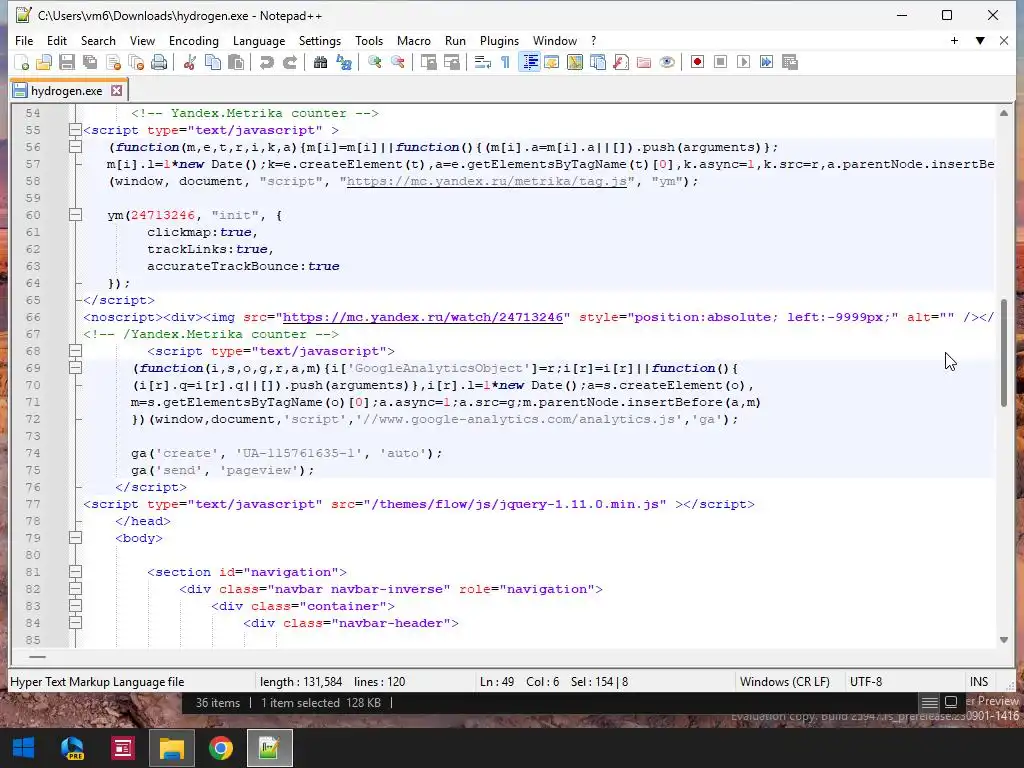Toggle INS mode in status bar
Screen dimensions: 1024x768
coord(978,682)
